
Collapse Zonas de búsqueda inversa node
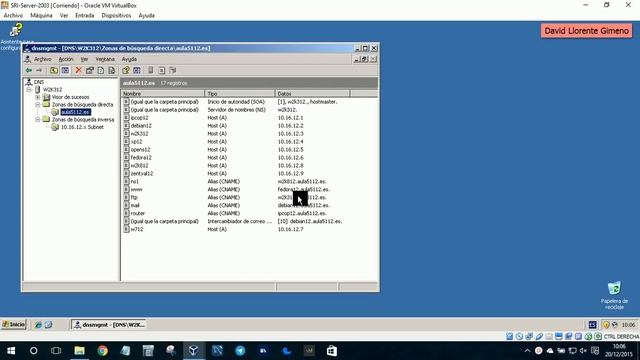pos(38,120)
